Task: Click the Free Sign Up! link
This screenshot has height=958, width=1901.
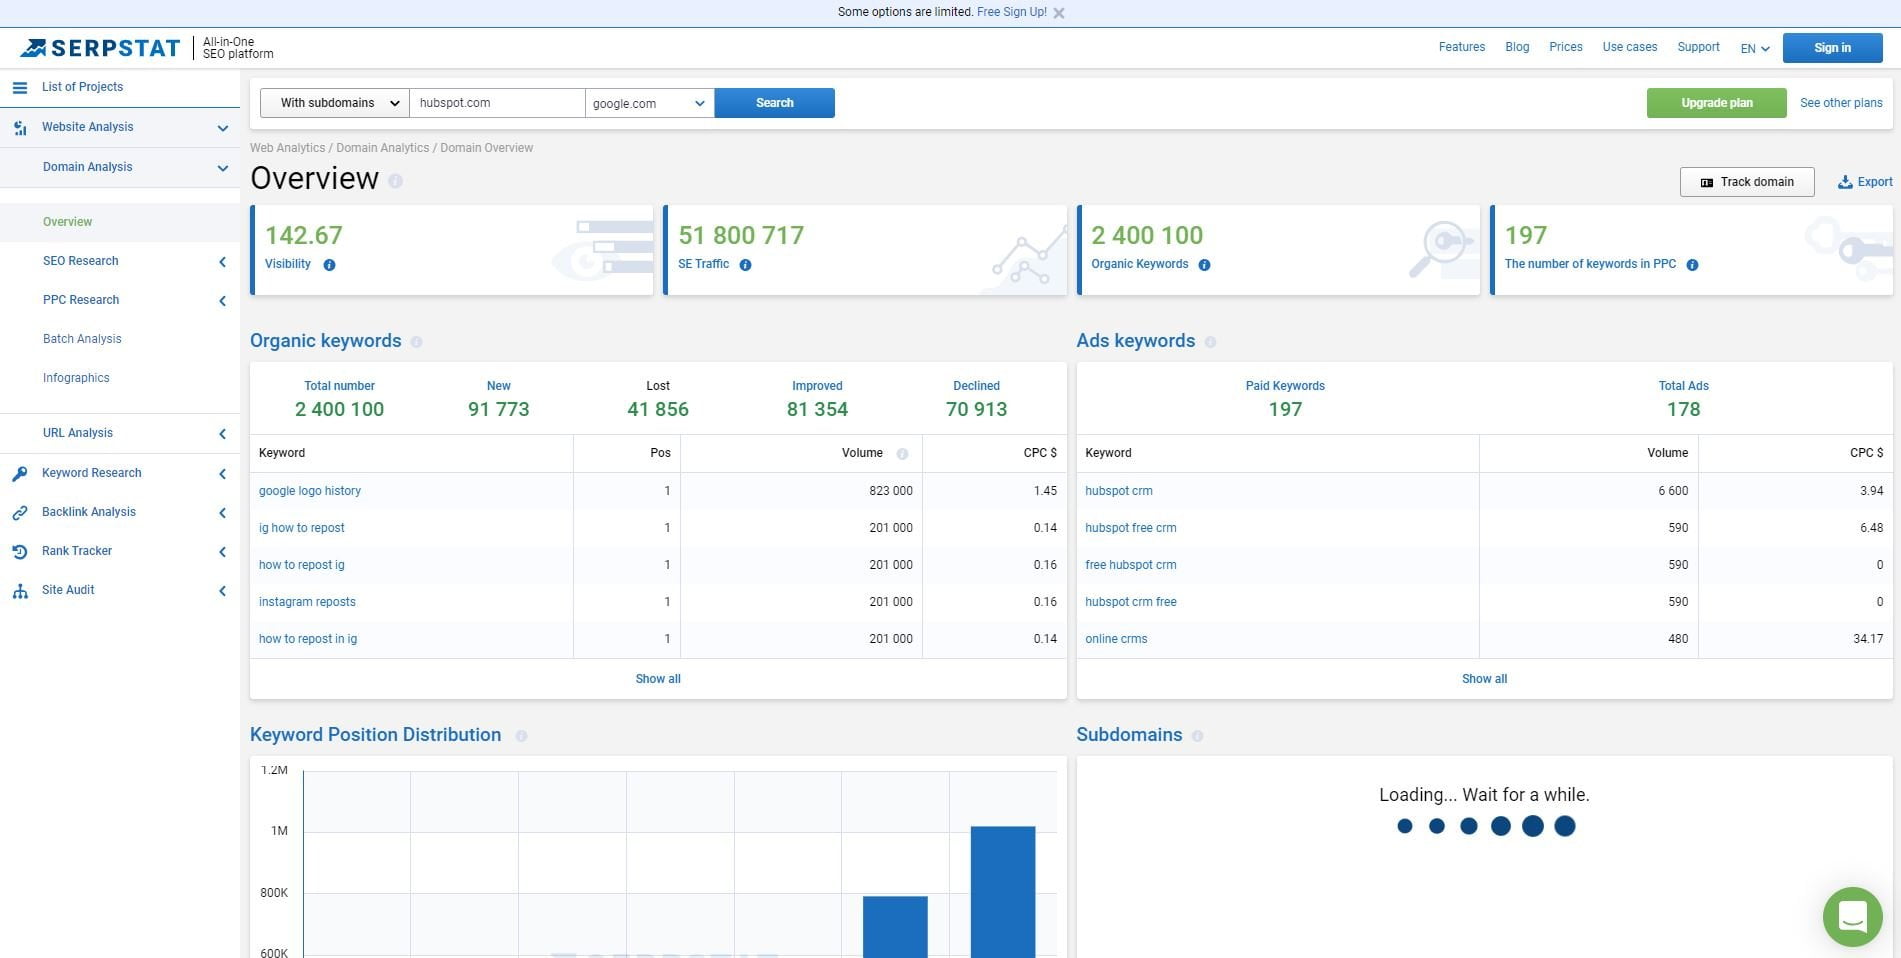Action: [x=1011, y=12]
